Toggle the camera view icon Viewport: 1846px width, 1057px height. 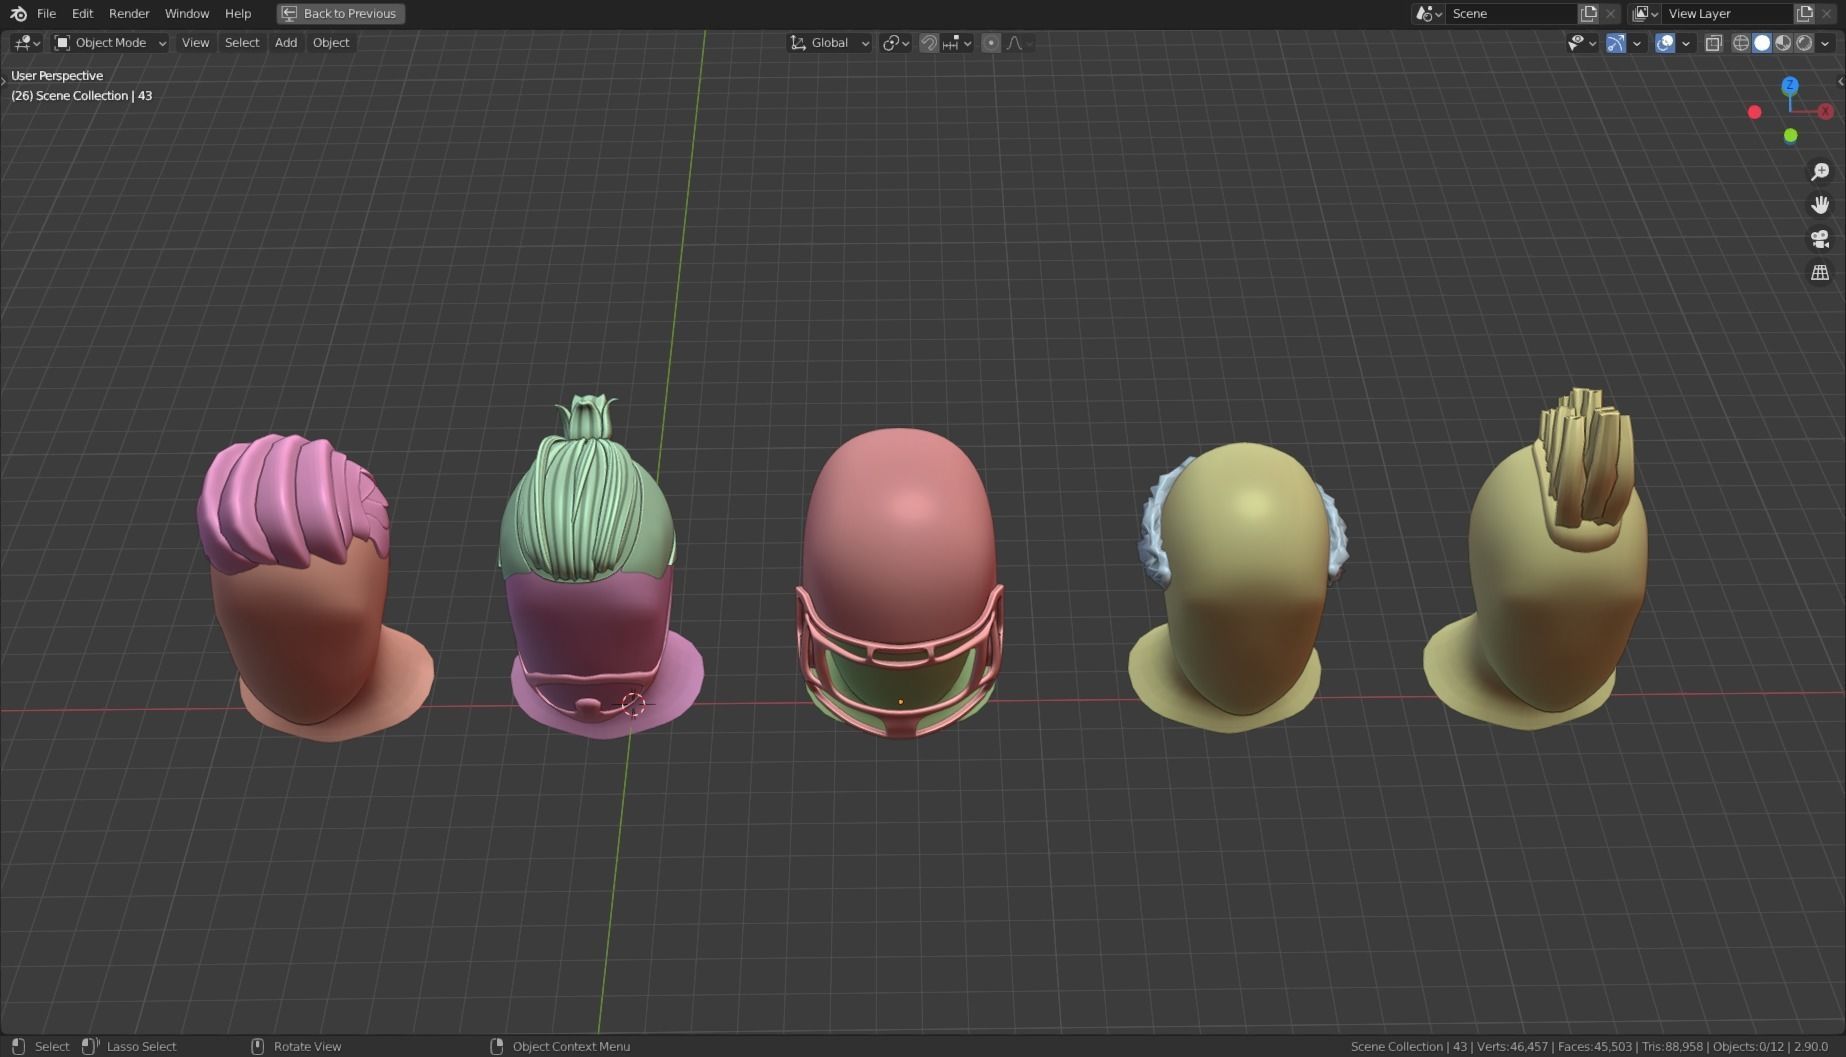coord(1820,239)
